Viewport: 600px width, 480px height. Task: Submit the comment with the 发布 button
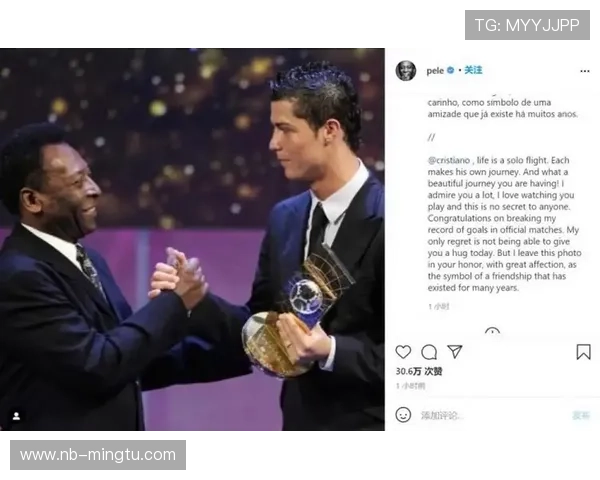click(x=580, y=415)
